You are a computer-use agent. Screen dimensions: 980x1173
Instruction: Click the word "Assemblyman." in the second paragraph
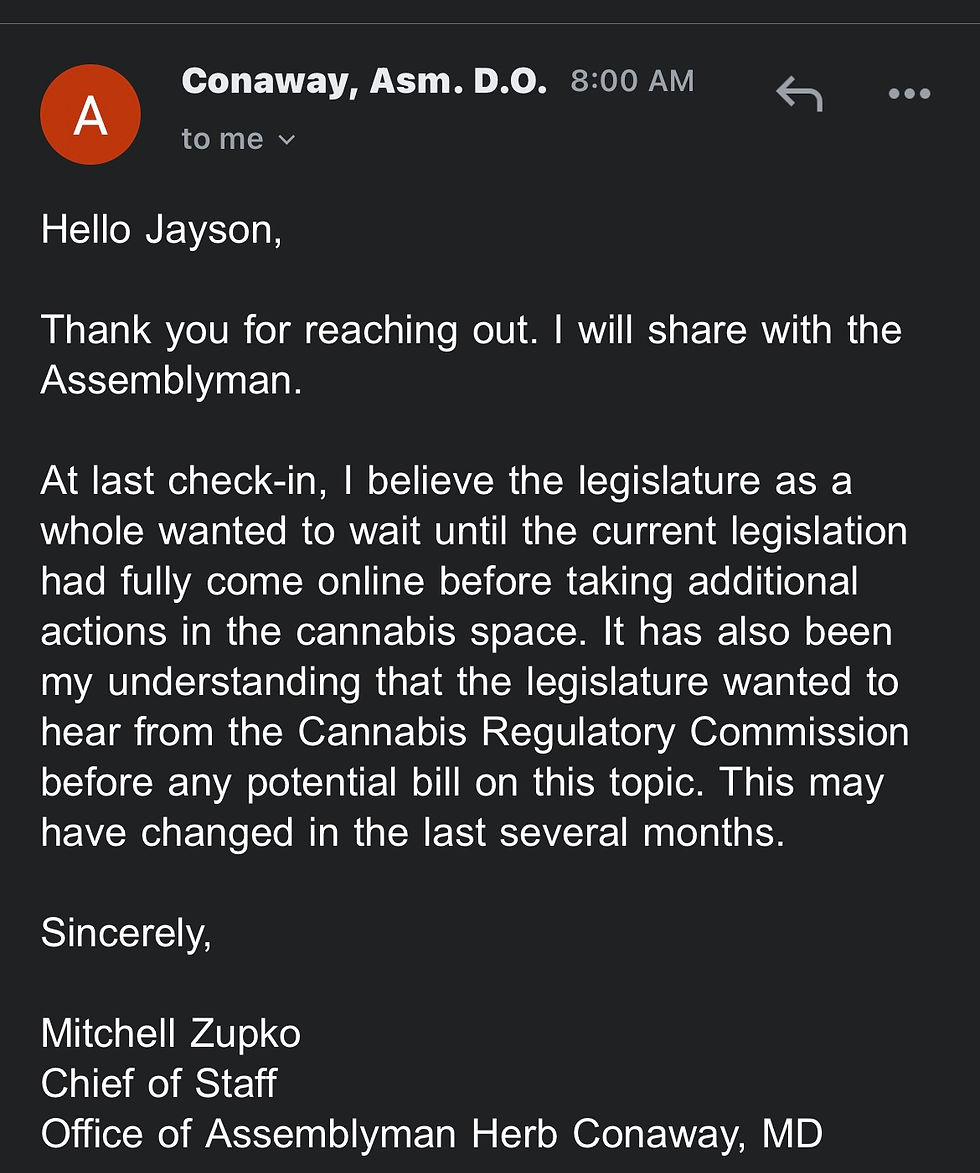click(171, 381)
